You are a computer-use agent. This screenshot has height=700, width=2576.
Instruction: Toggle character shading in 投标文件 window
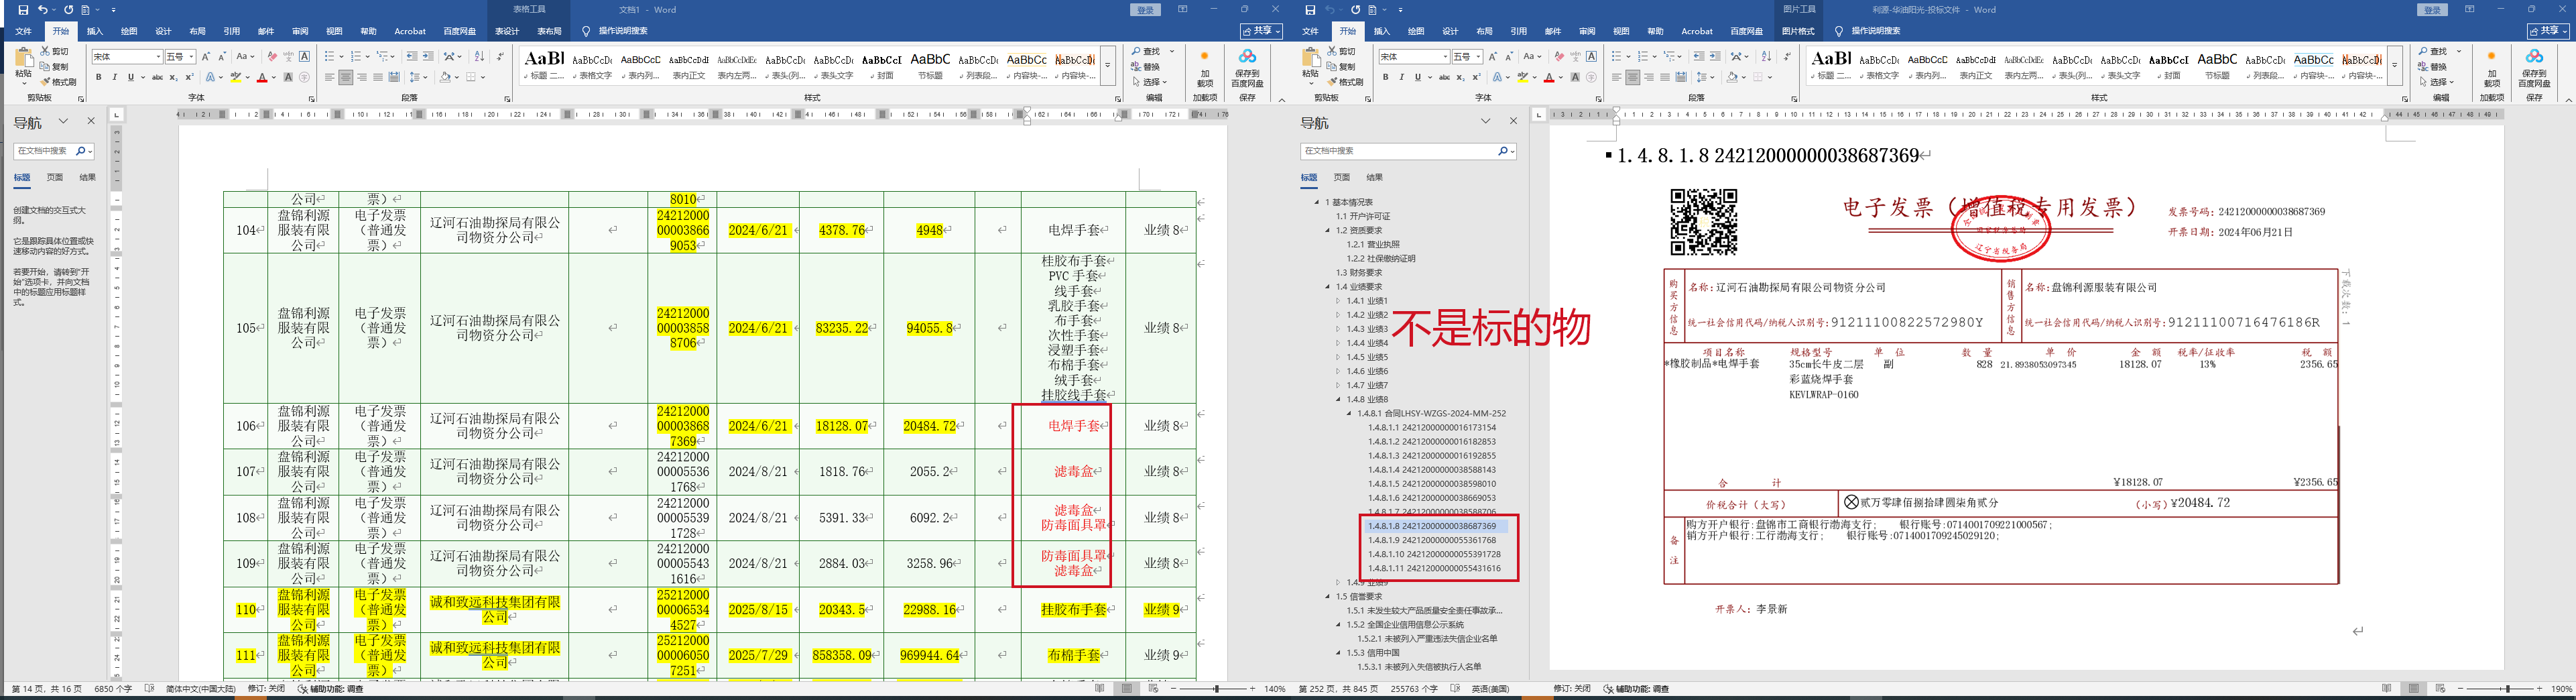1575,77
